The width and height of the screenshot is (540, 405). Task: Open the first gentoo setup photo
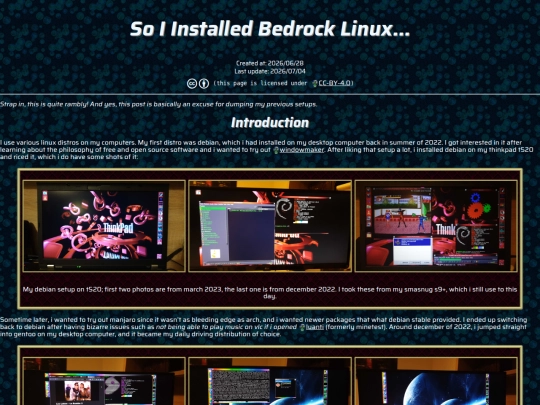point(104,381)
